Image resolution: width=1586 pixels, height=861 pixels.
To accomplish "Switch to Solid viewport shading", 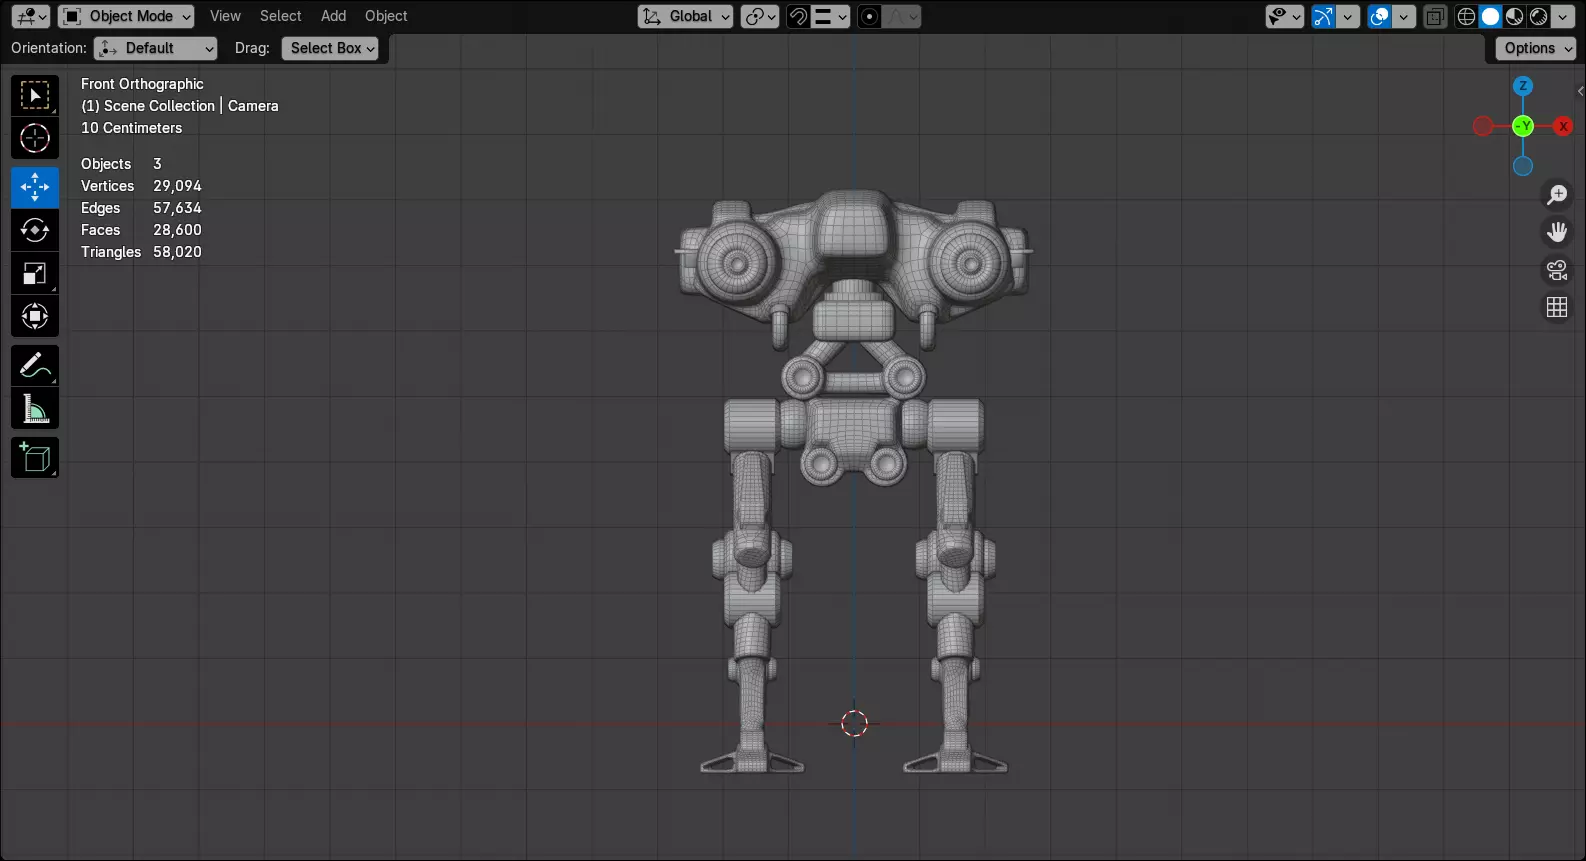I will 1491,16.
